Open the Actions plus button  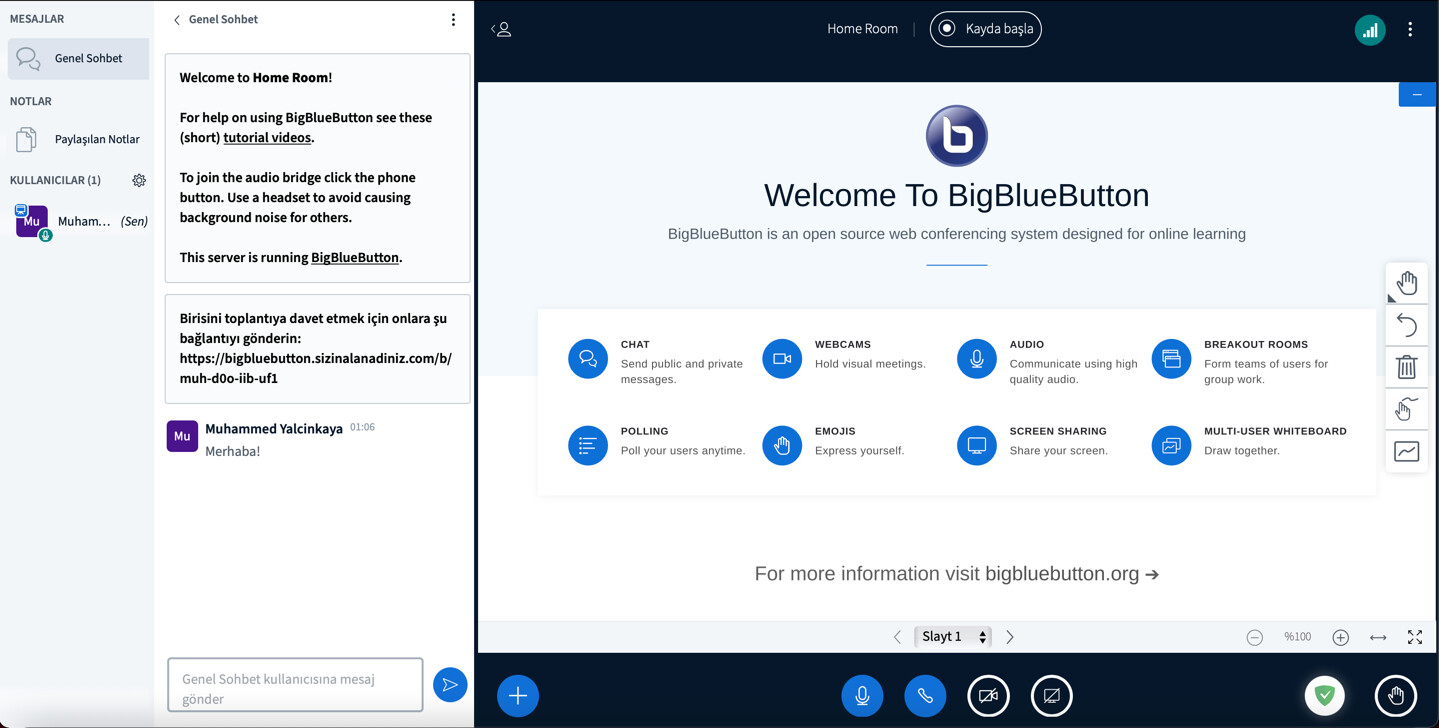coord(518,696)
